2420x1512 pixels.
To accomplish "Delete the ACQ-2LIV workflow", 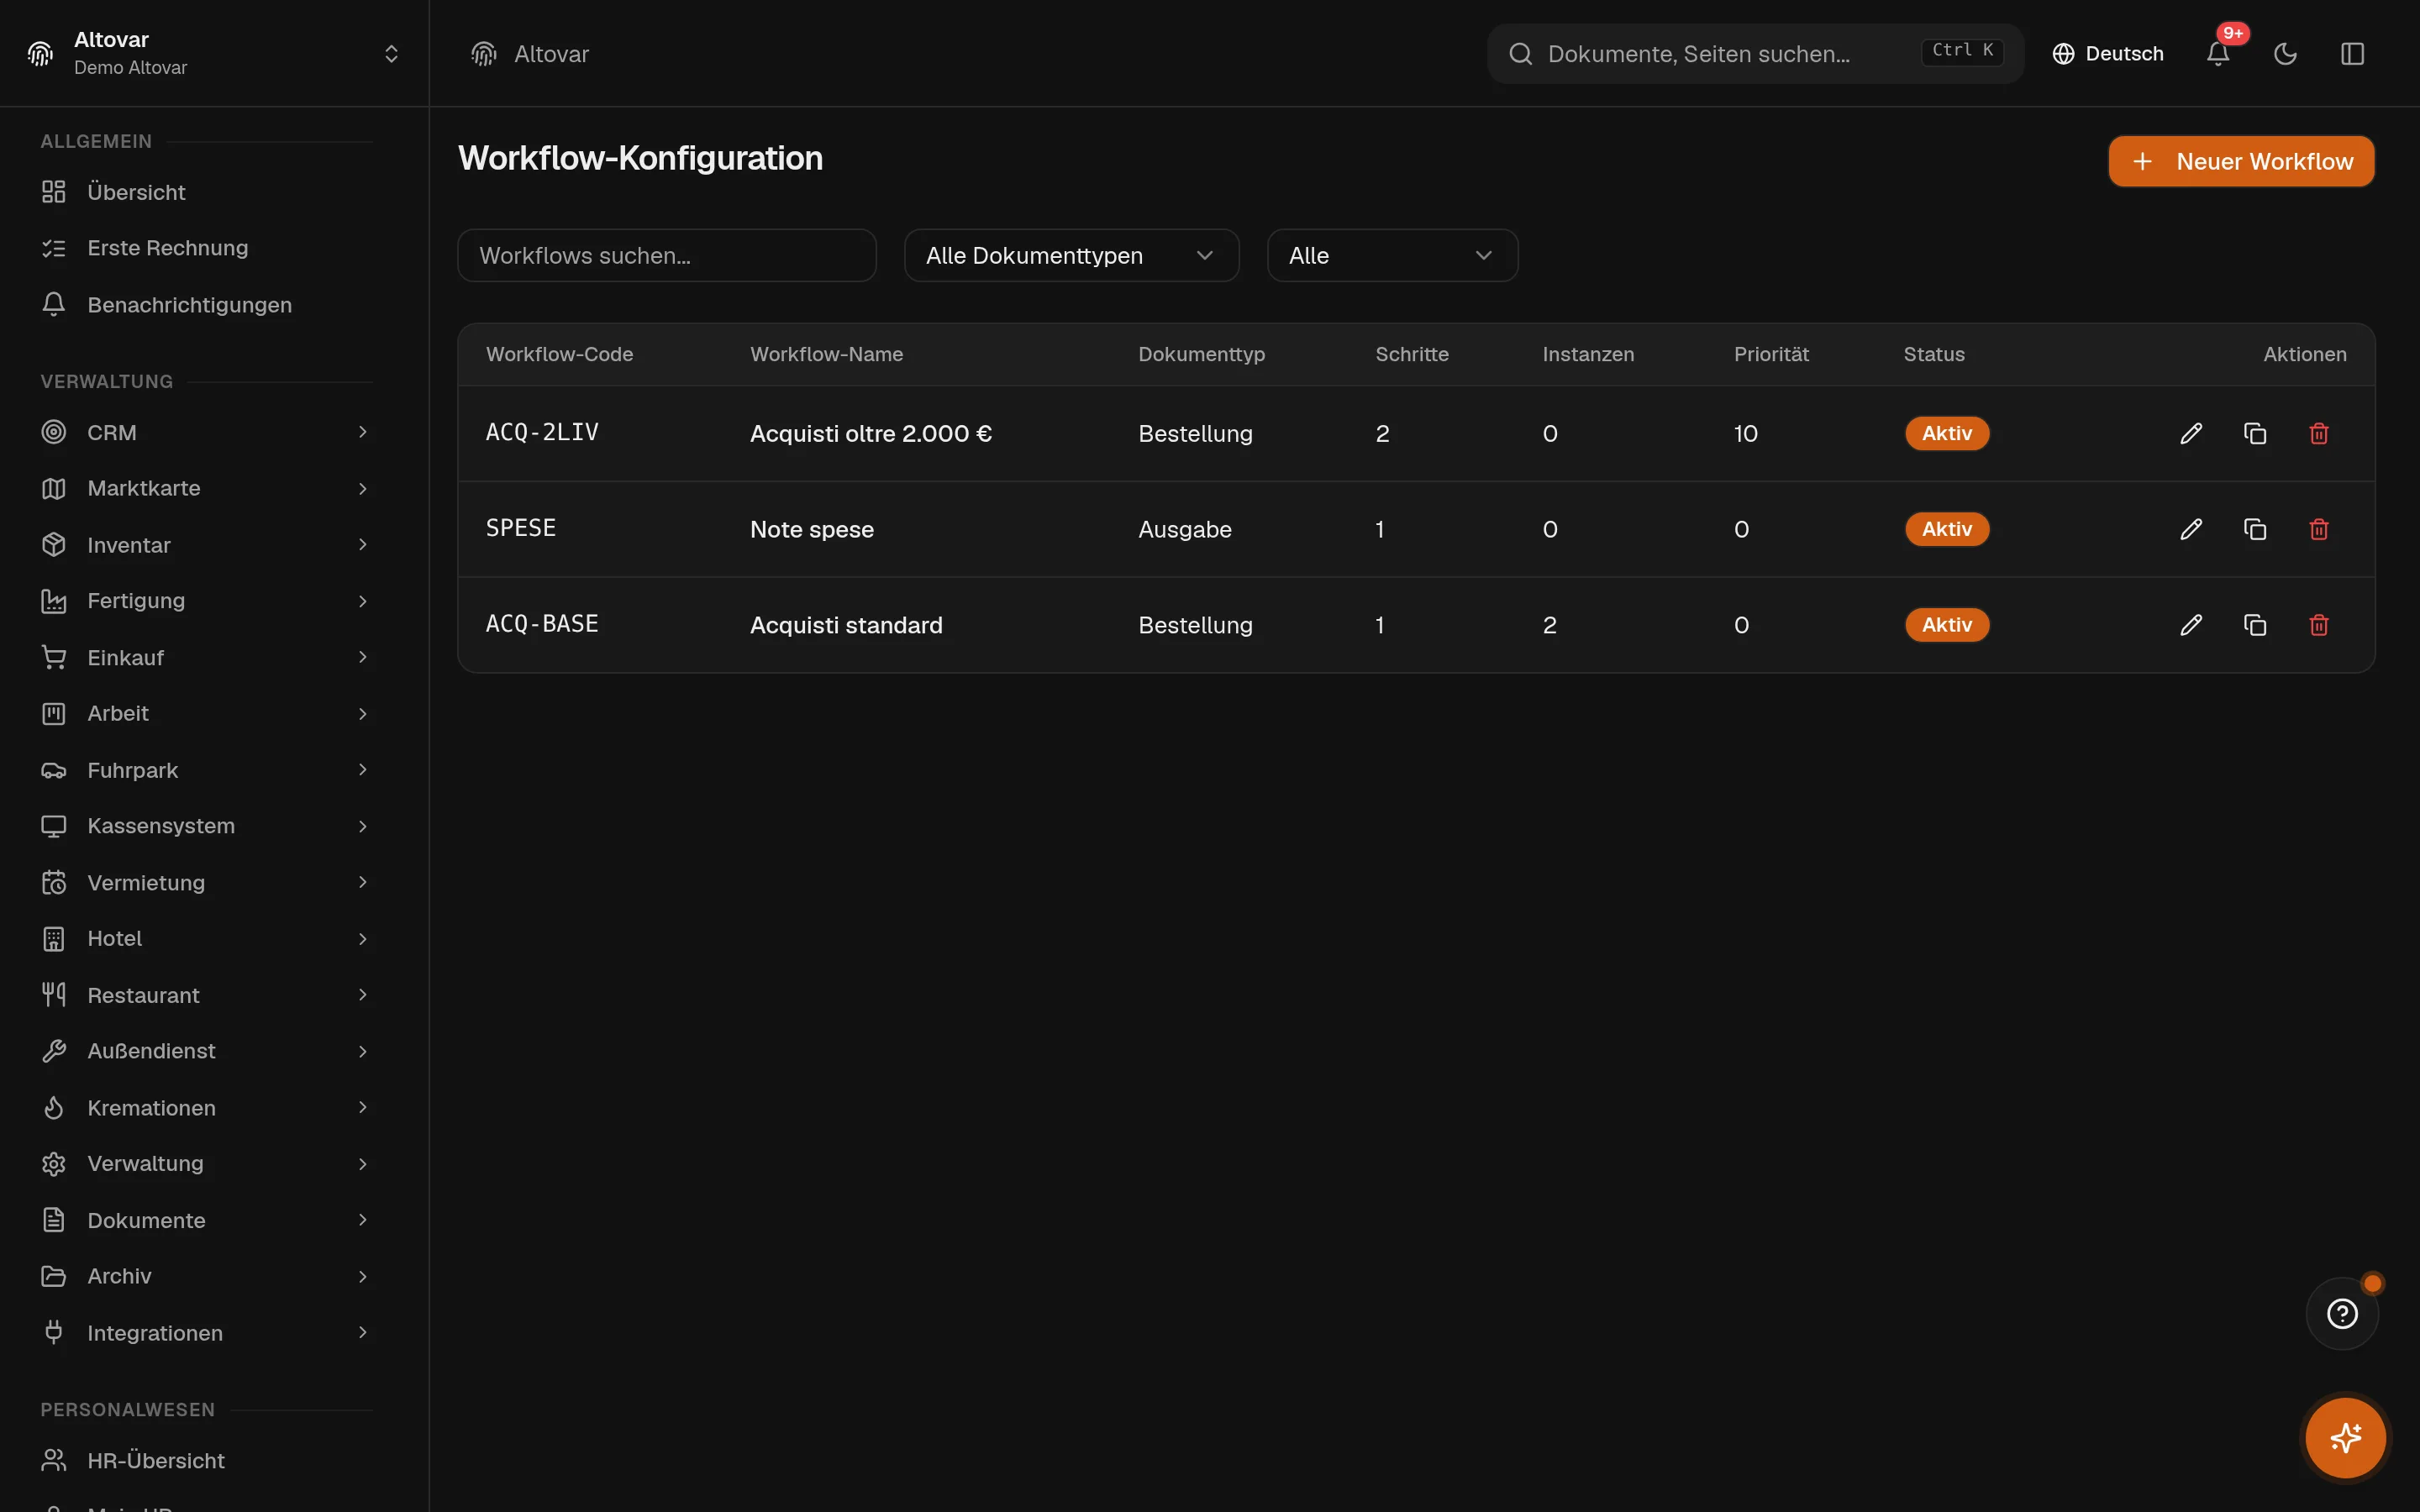I will 2319,433.
